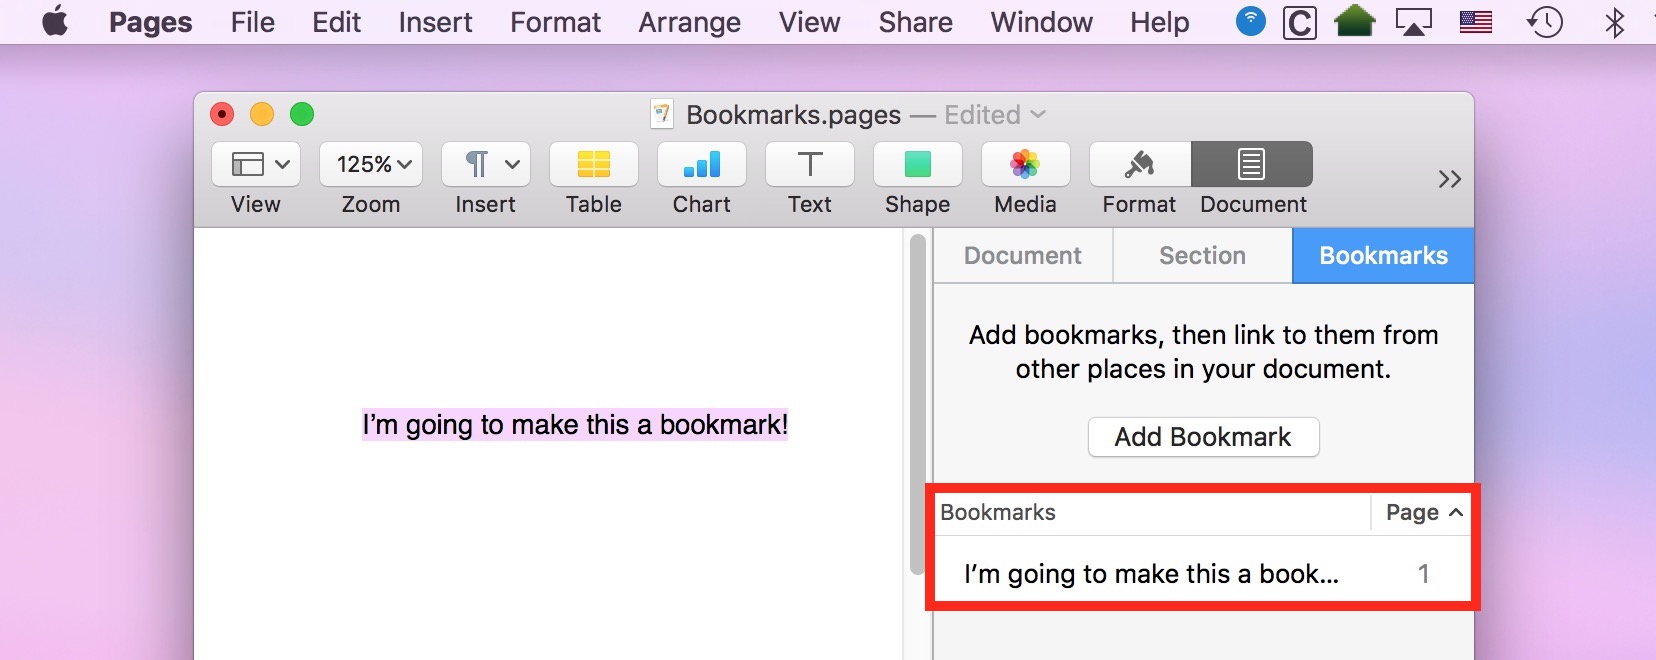The height and width of the screenshot is (660, 1656).
Task: Add a Text box using toolbar
Action: tap(810, 164)
